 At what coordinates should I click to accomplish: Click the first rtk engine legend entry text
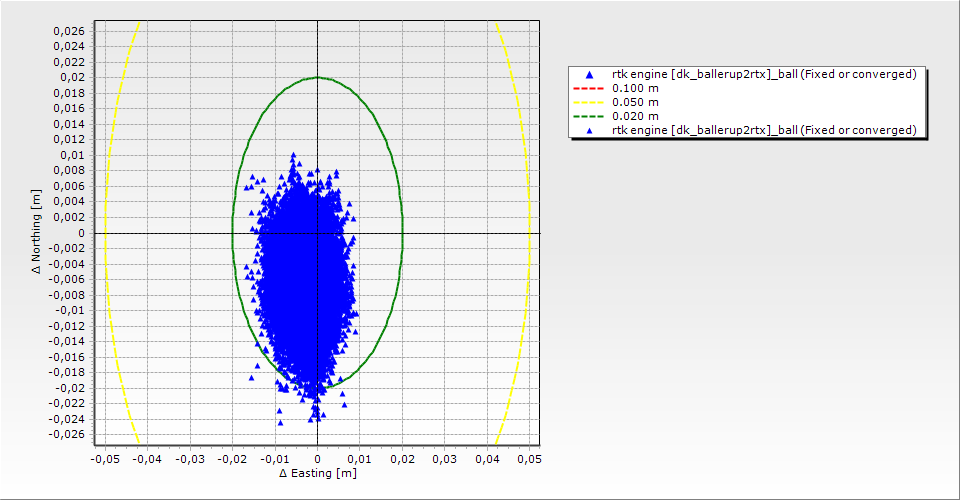tap(764, 74)
